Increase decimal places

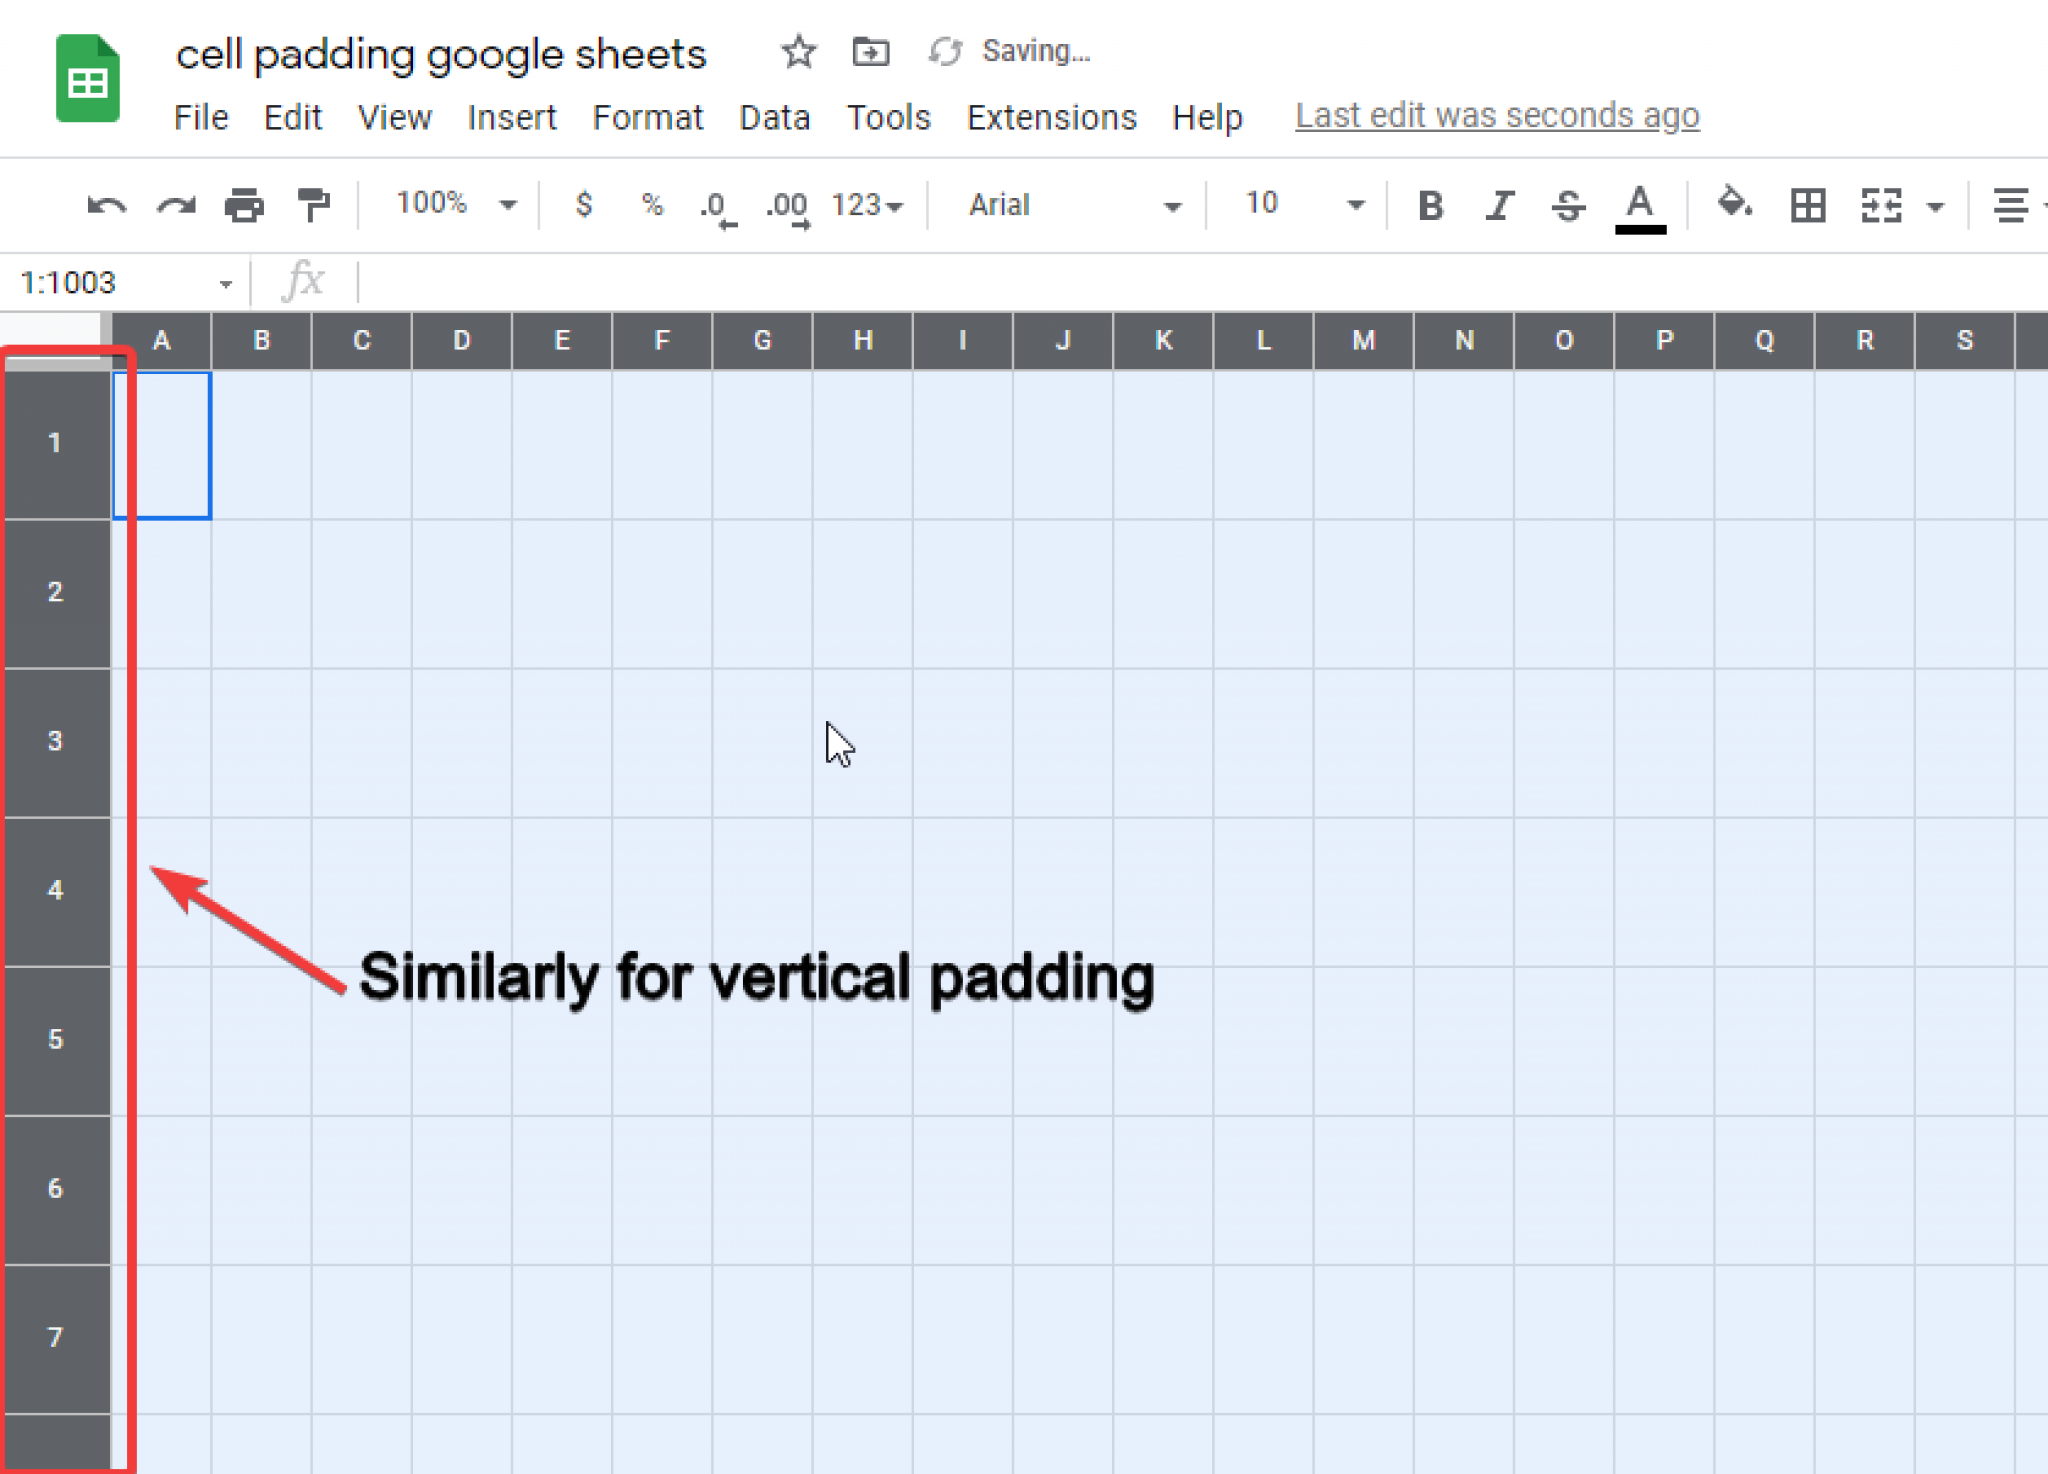[x=788, y=208]
